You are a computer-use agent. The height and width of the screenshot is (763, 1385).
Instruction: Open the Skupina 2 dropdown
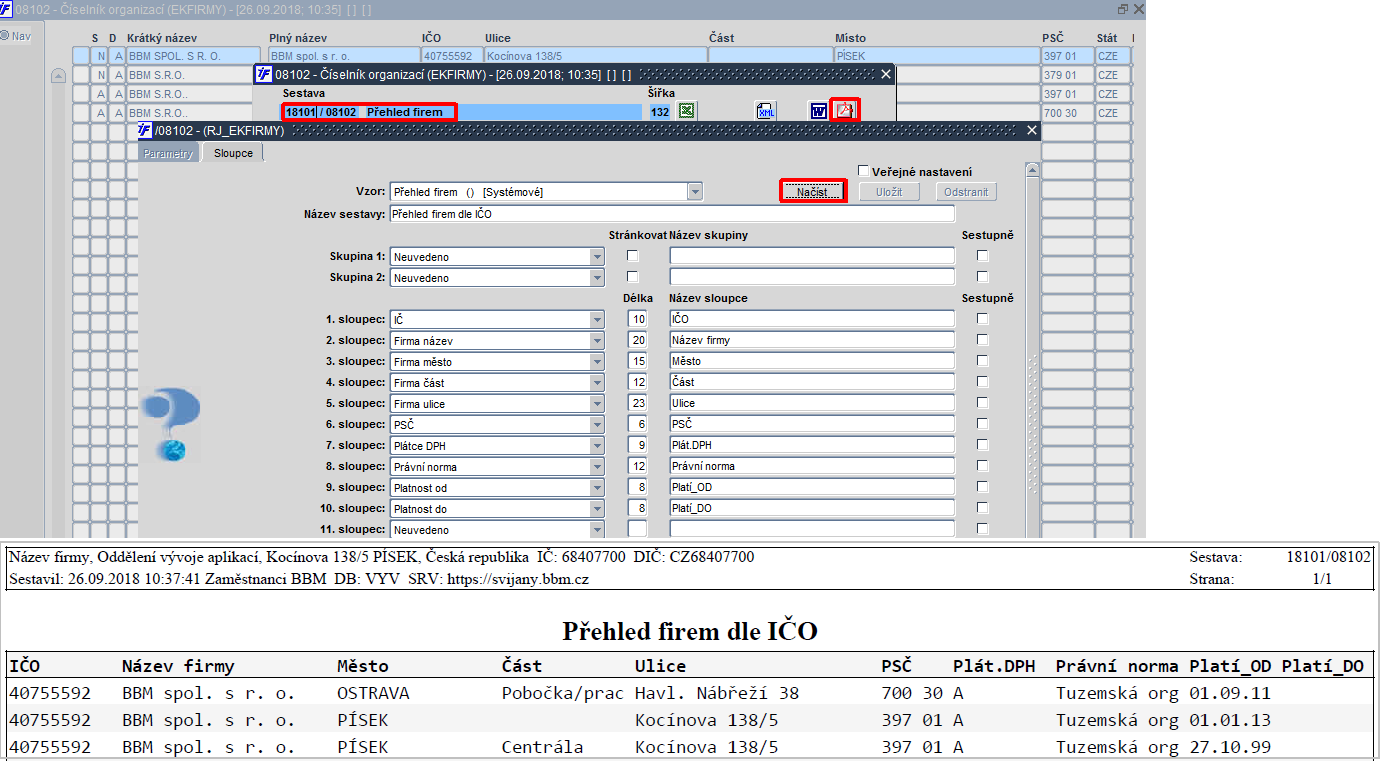click(x=597, y=278)
